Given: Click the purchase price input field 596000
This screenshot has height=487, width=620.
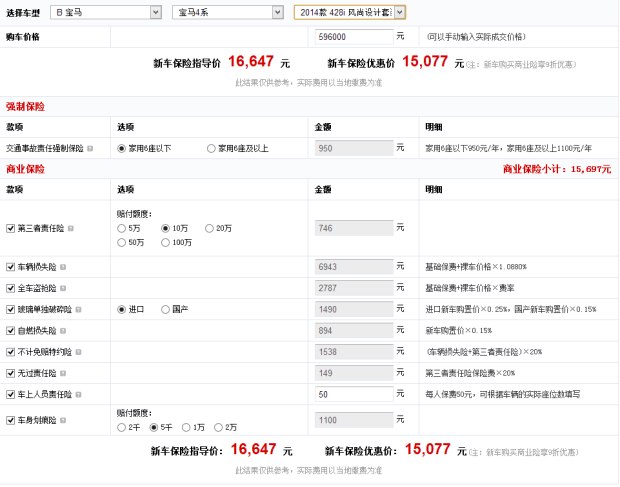Looking at the screenshot, I should 354,37.
